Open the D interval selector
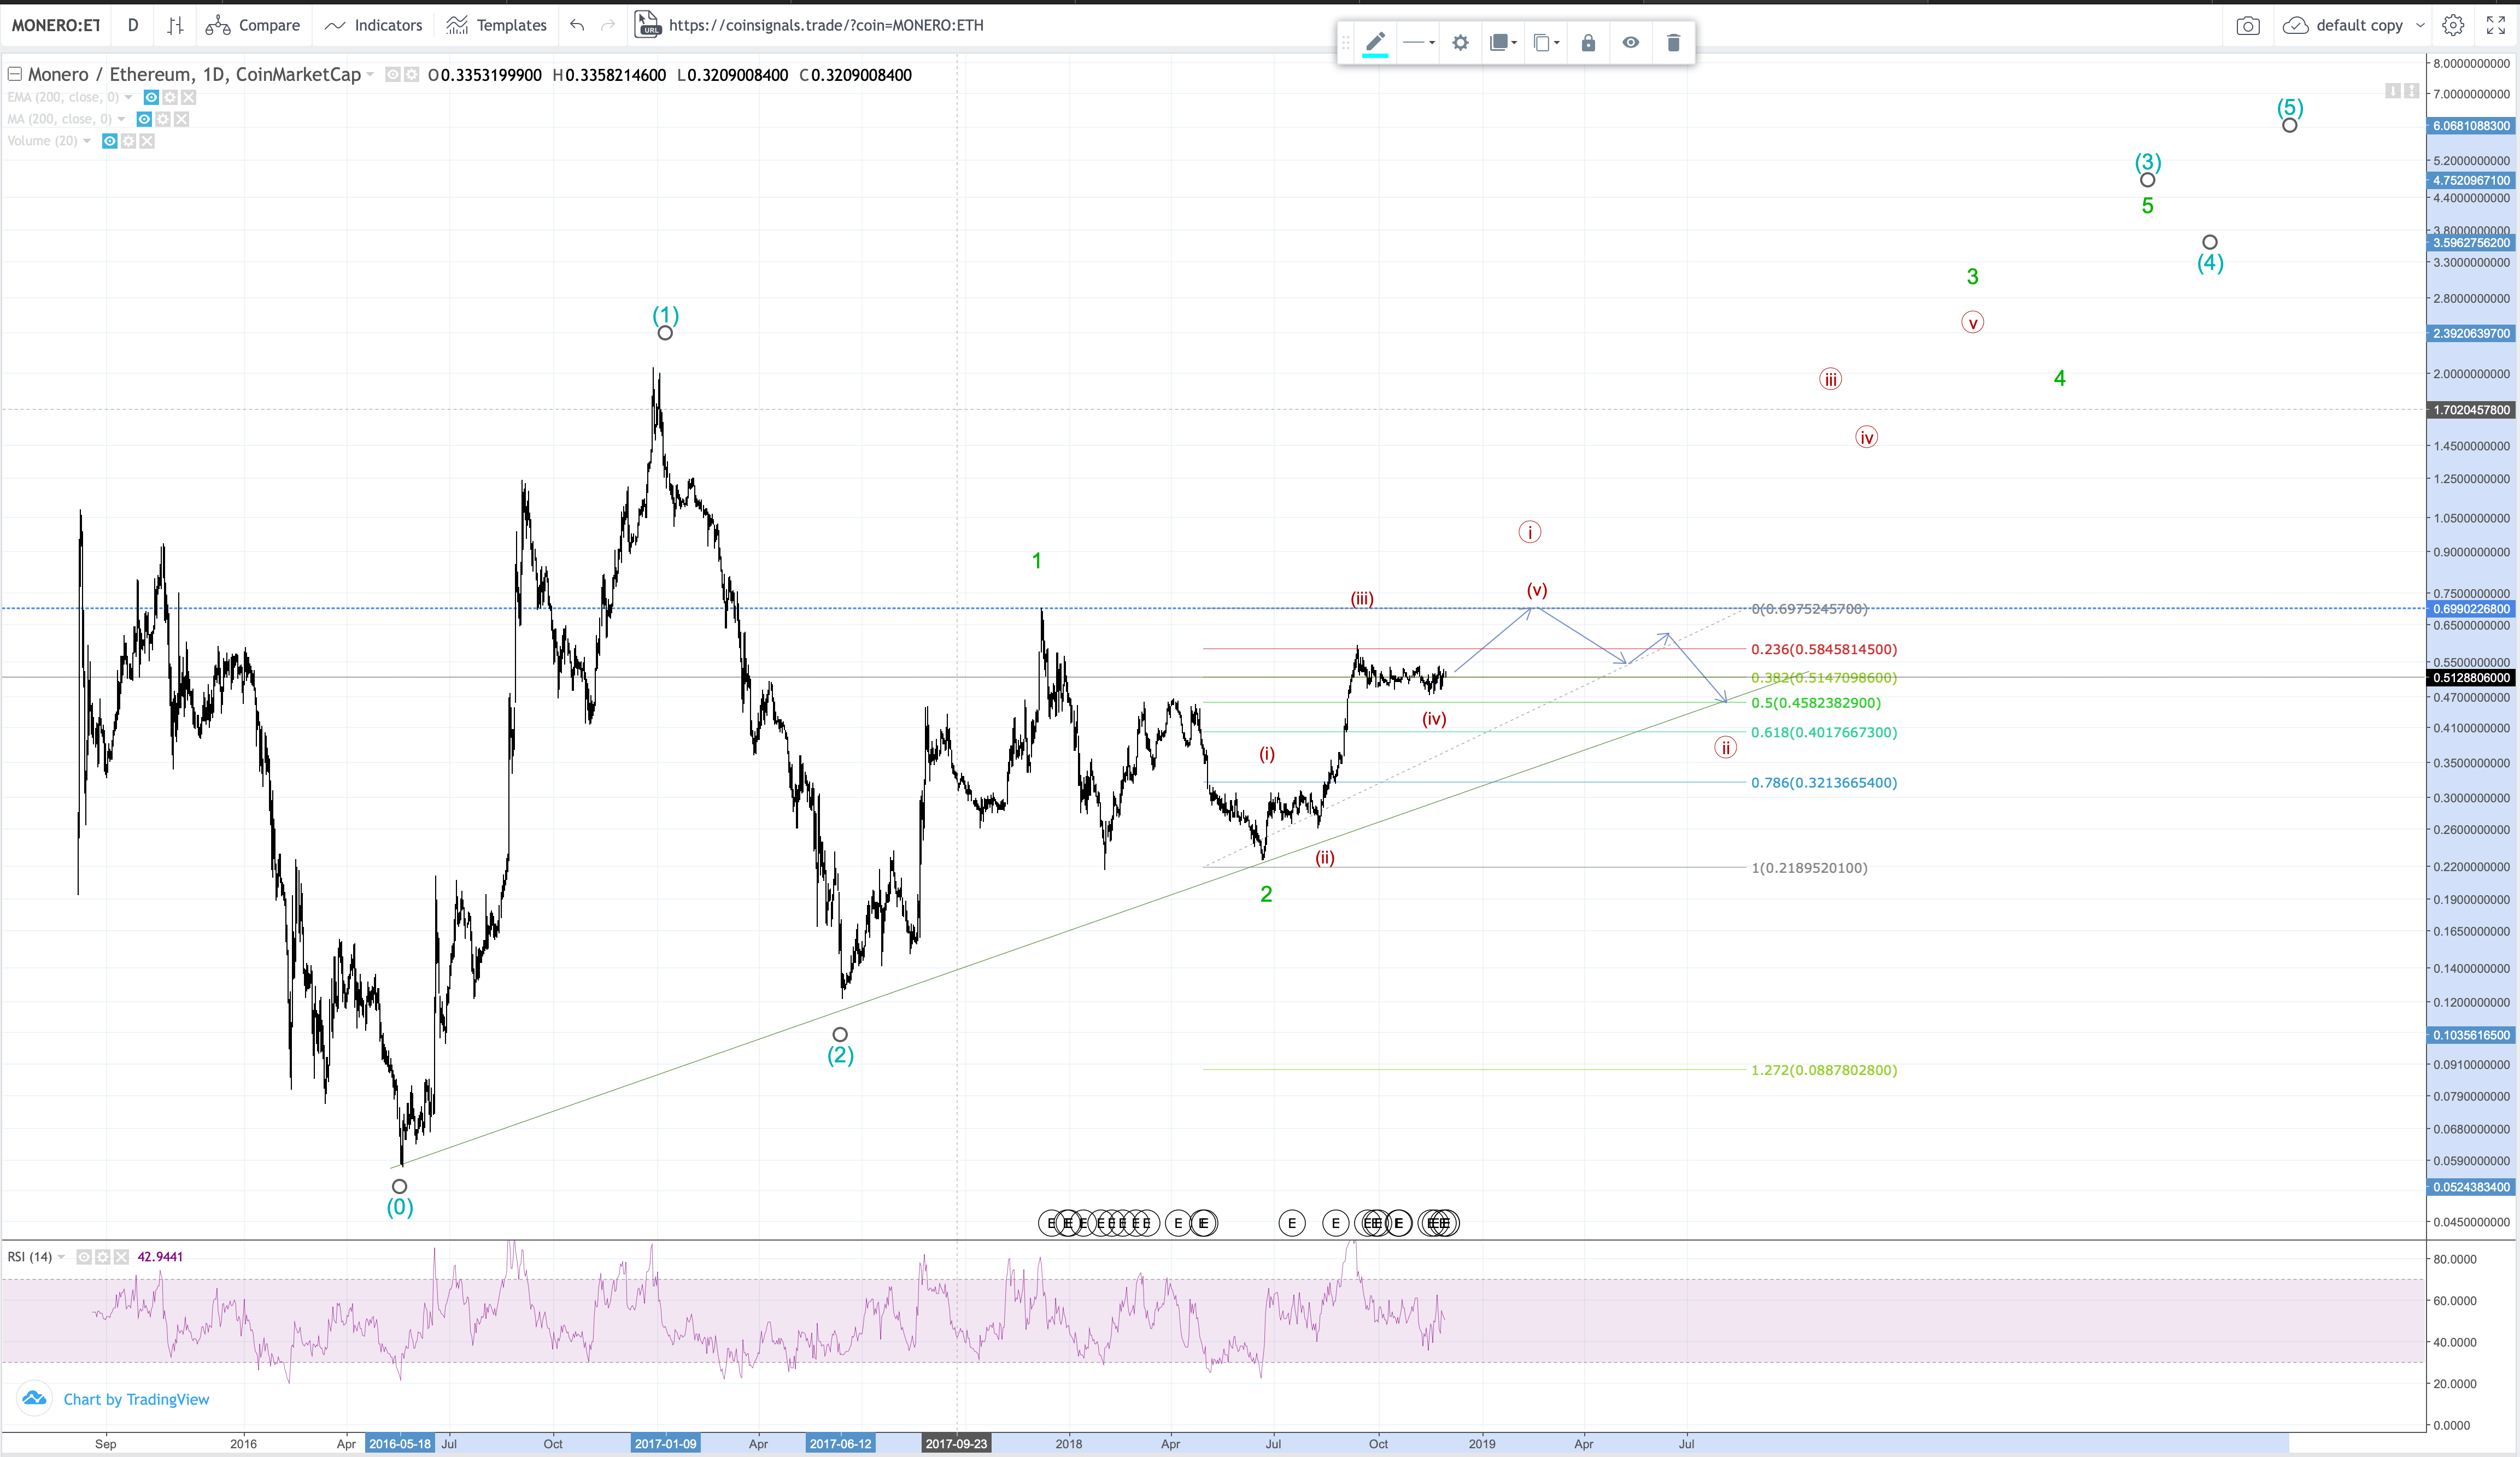This screenshot has height=1457, width=2520. (x=132, y=25)
